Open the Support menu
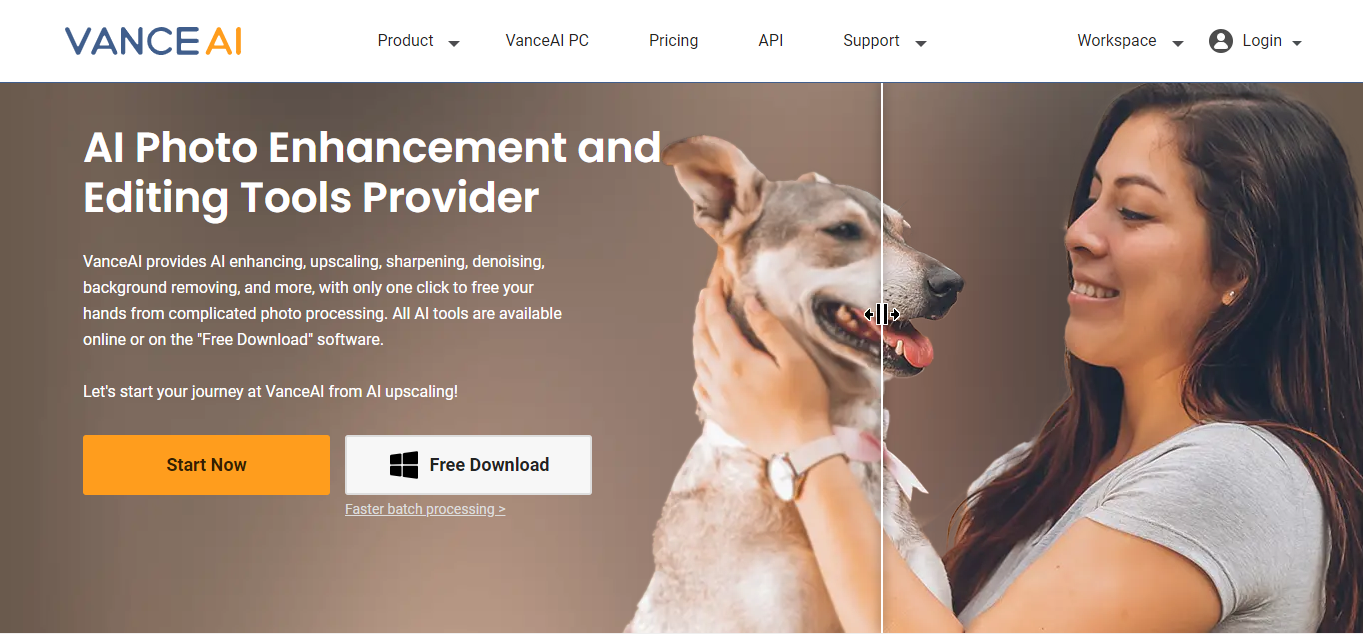1363x634 pixels. (871, 41)
